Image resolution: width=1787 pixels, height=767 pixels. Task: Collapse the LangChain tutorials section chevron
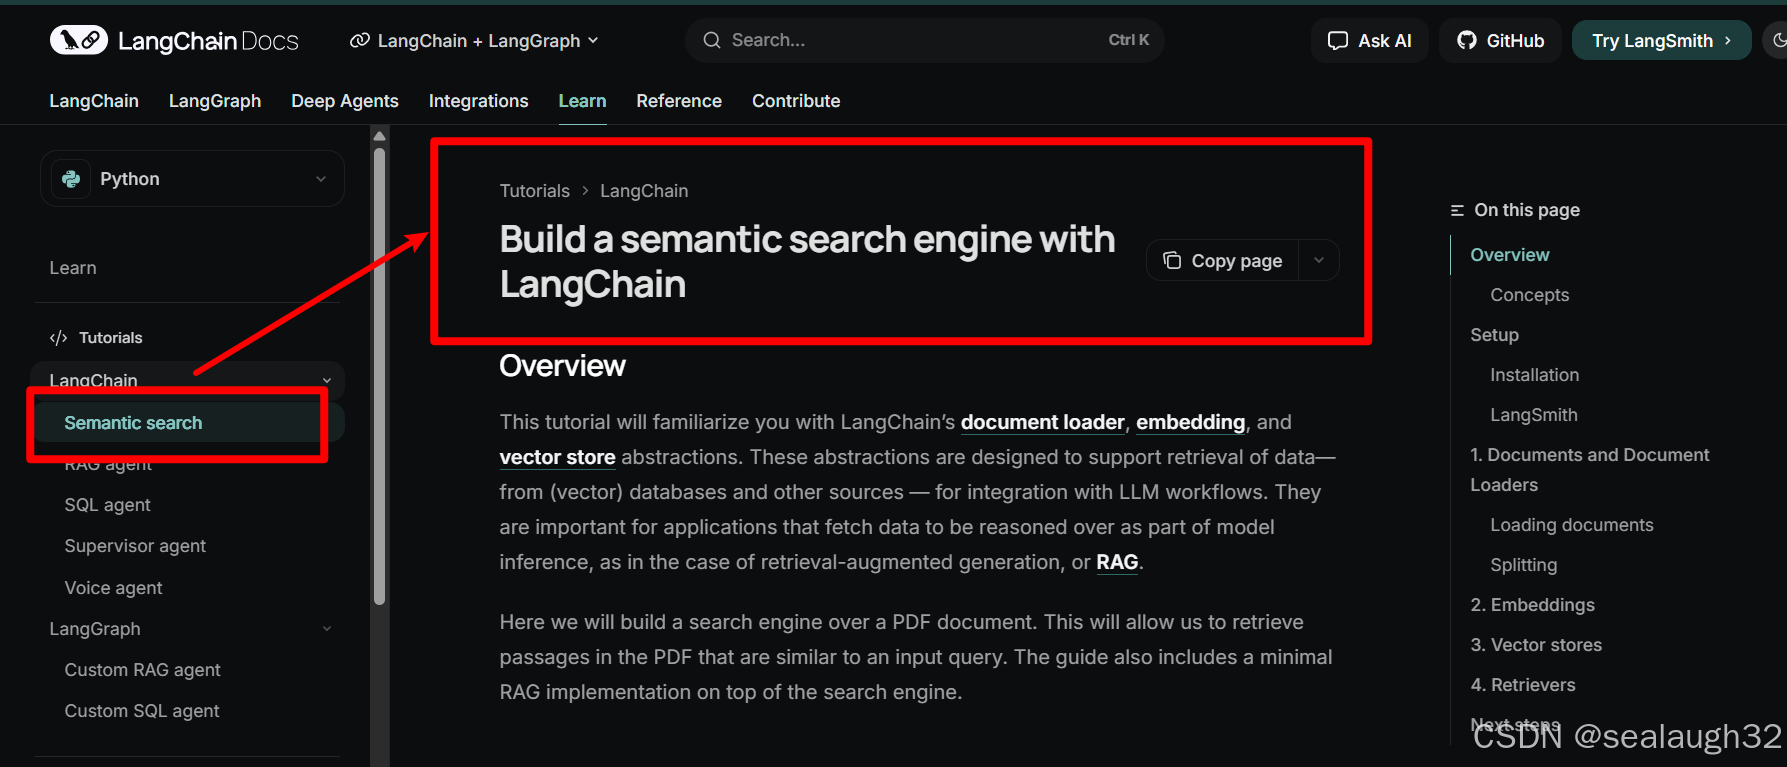[x=327, y=380]
